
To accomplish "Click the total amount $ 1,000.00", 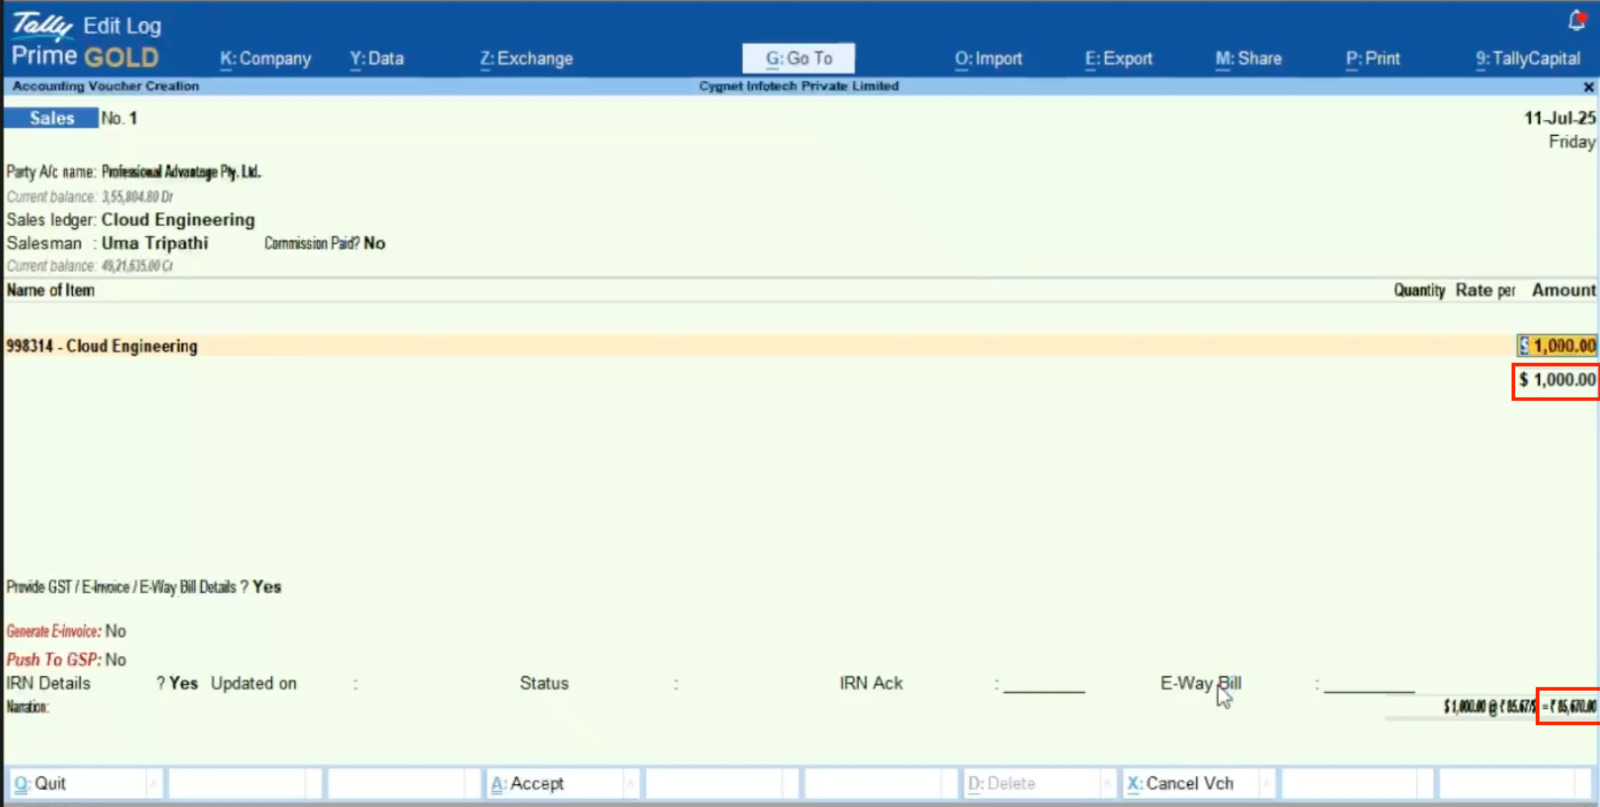I will click(x=1556, y=380).
